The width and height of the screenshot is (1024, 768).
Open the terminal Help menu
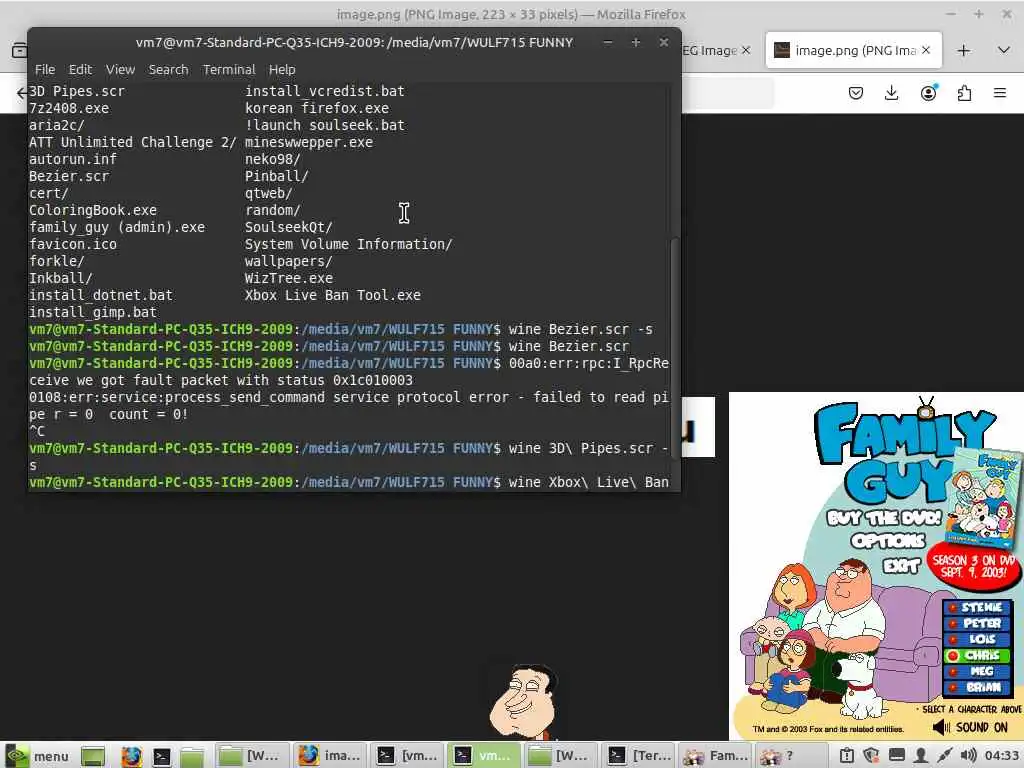click(282, 69)
